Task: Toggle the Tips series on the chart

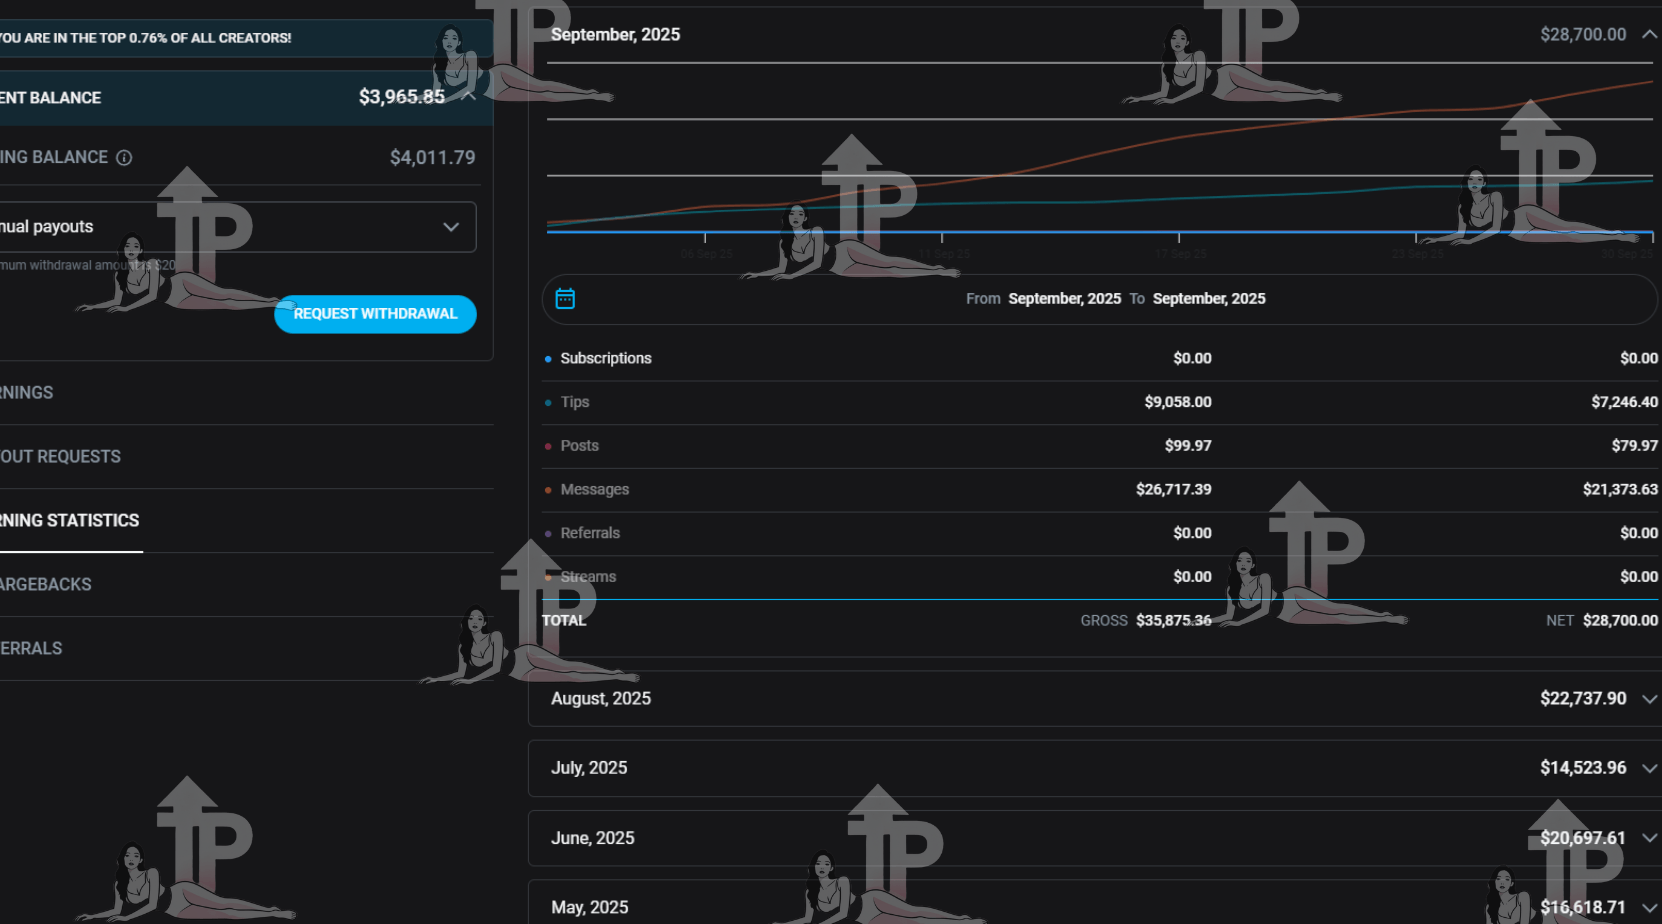Action: (546, 402)
